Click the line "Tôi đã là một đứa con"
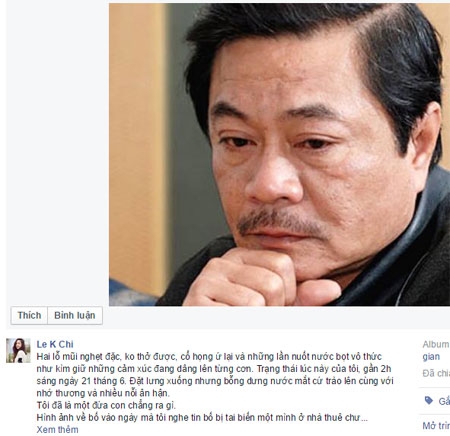The image size is (450, 436). 106,405
